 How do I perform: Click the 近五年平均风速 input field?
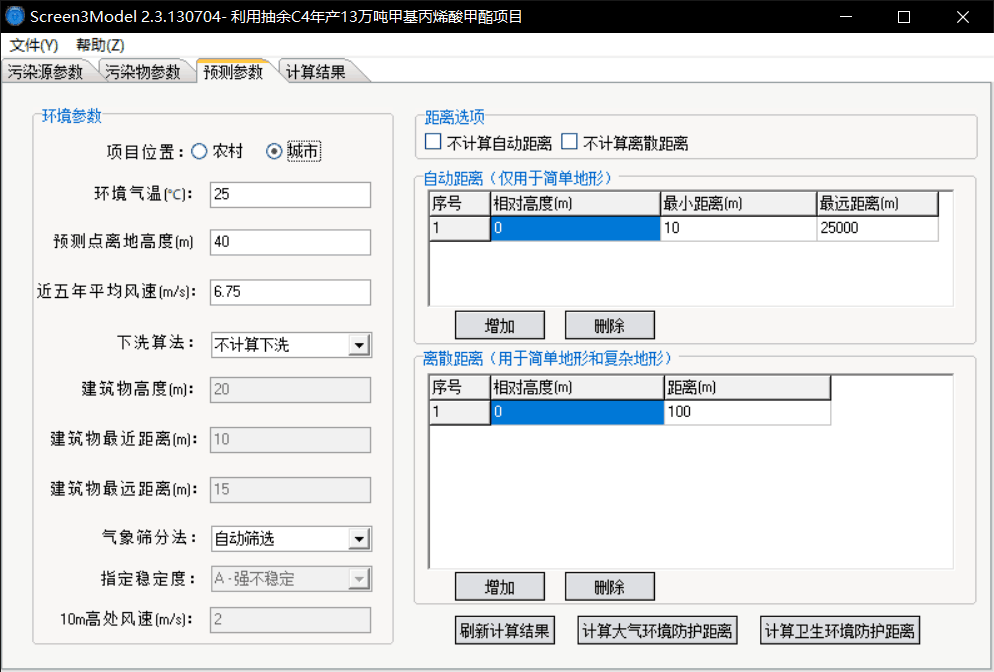point(290,292)
